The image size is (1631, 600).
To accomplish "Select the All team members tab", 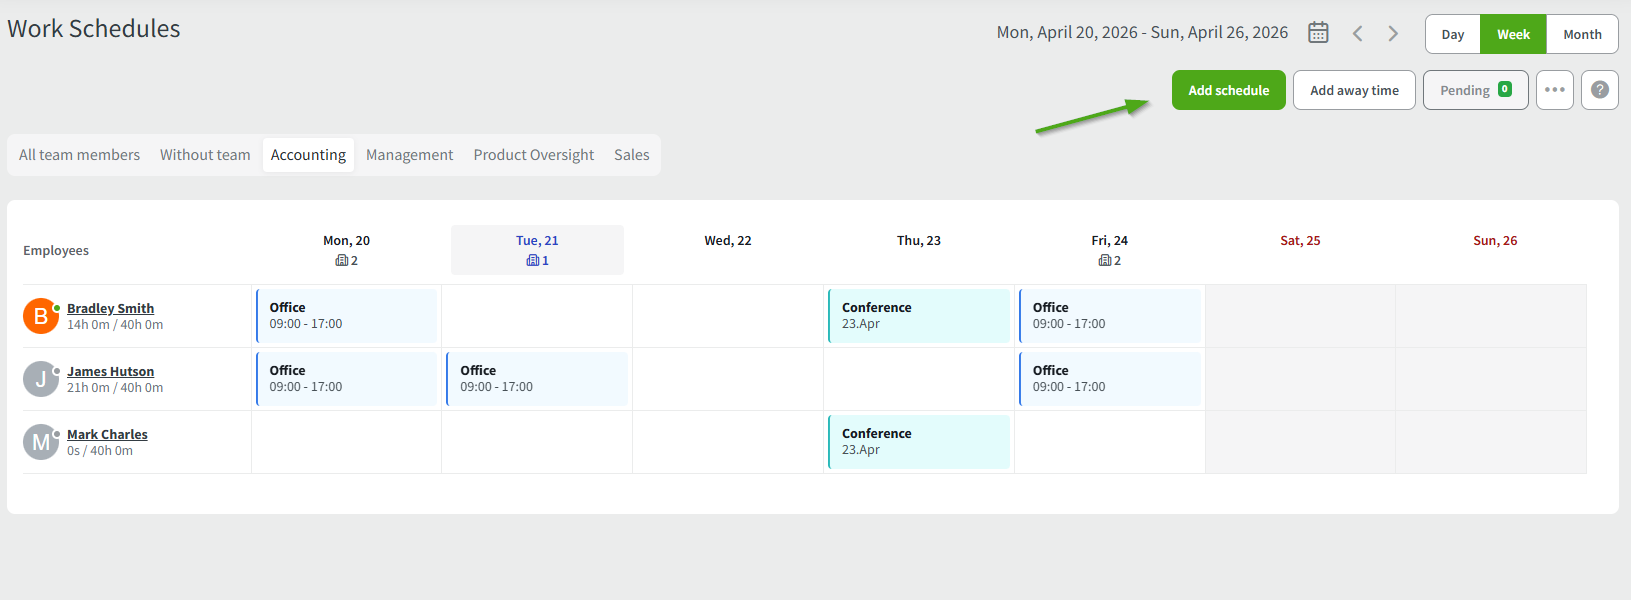I will (x=79, y=155).
